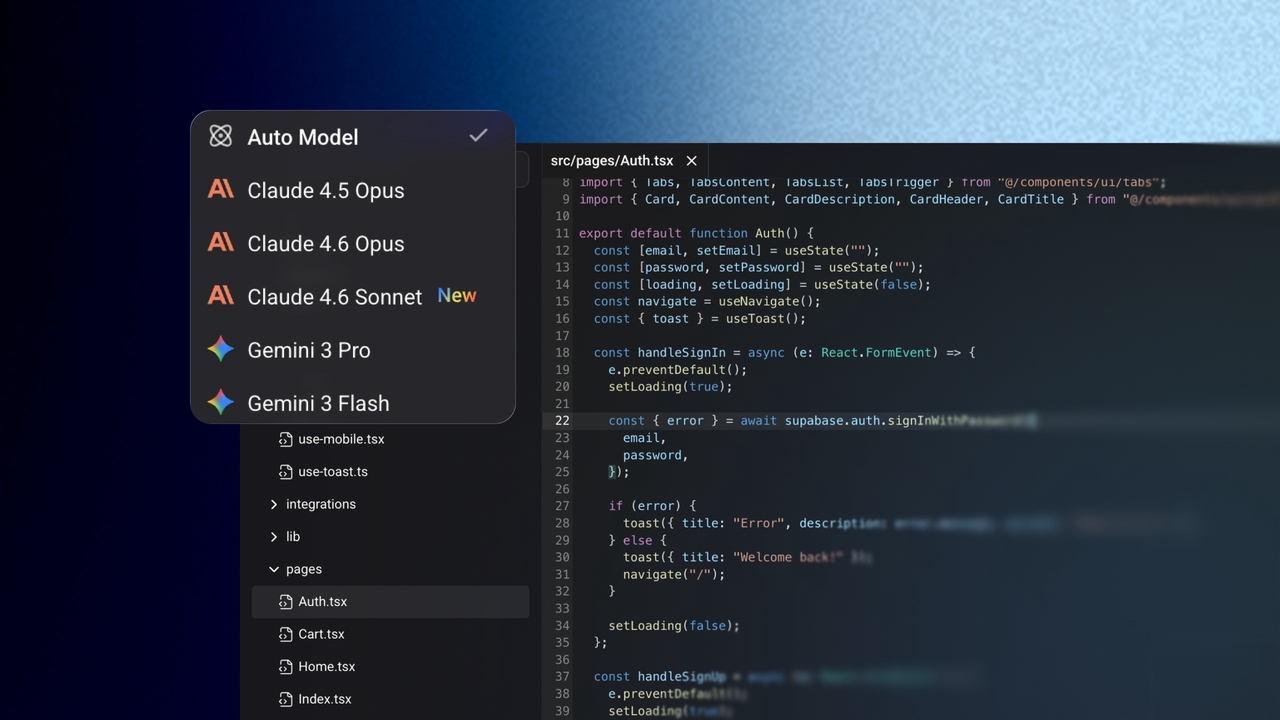Click Anthropic logo beside Claude 4.6 Sonnet
Viewport: 1280px width, 720px height.
pos(221,295)
